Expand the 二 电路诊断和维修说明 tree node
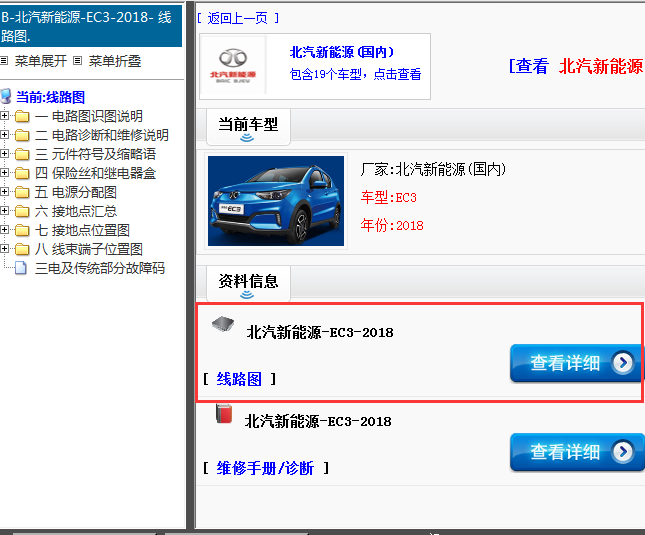 [x=4, y=135]
